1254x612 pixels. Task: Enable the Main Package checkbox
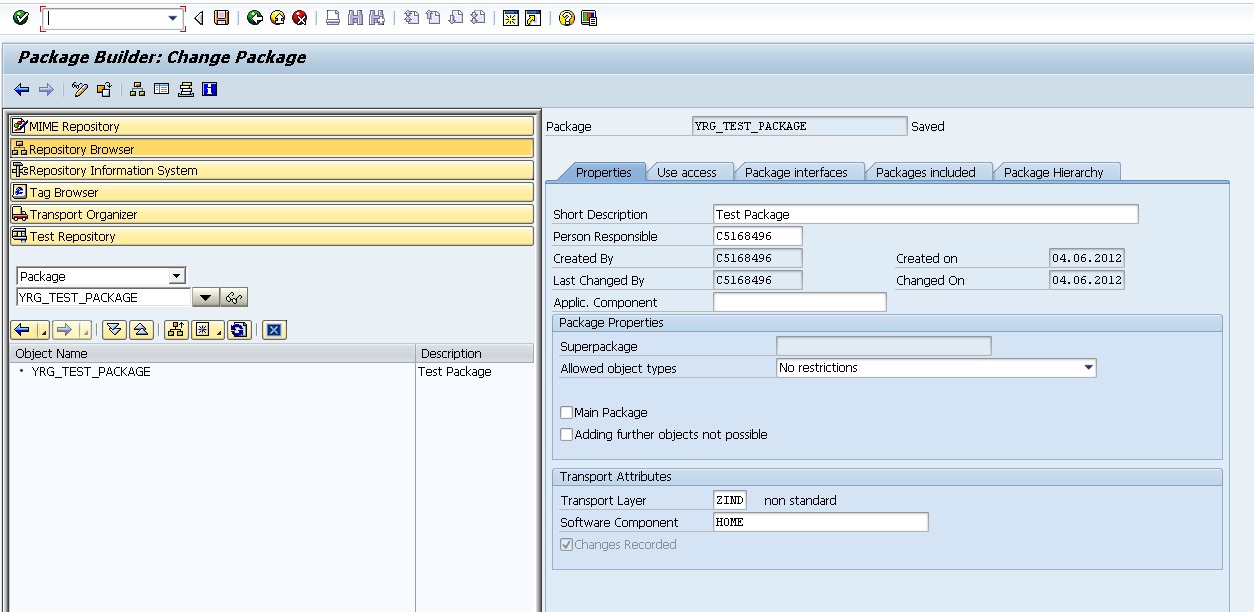coord(566,411)
